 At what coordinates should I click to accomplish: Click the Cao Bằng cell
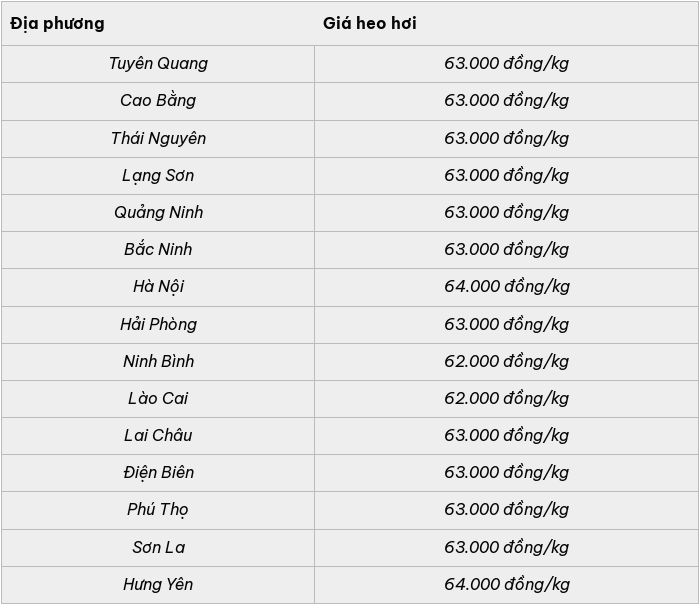click(158, 101)
